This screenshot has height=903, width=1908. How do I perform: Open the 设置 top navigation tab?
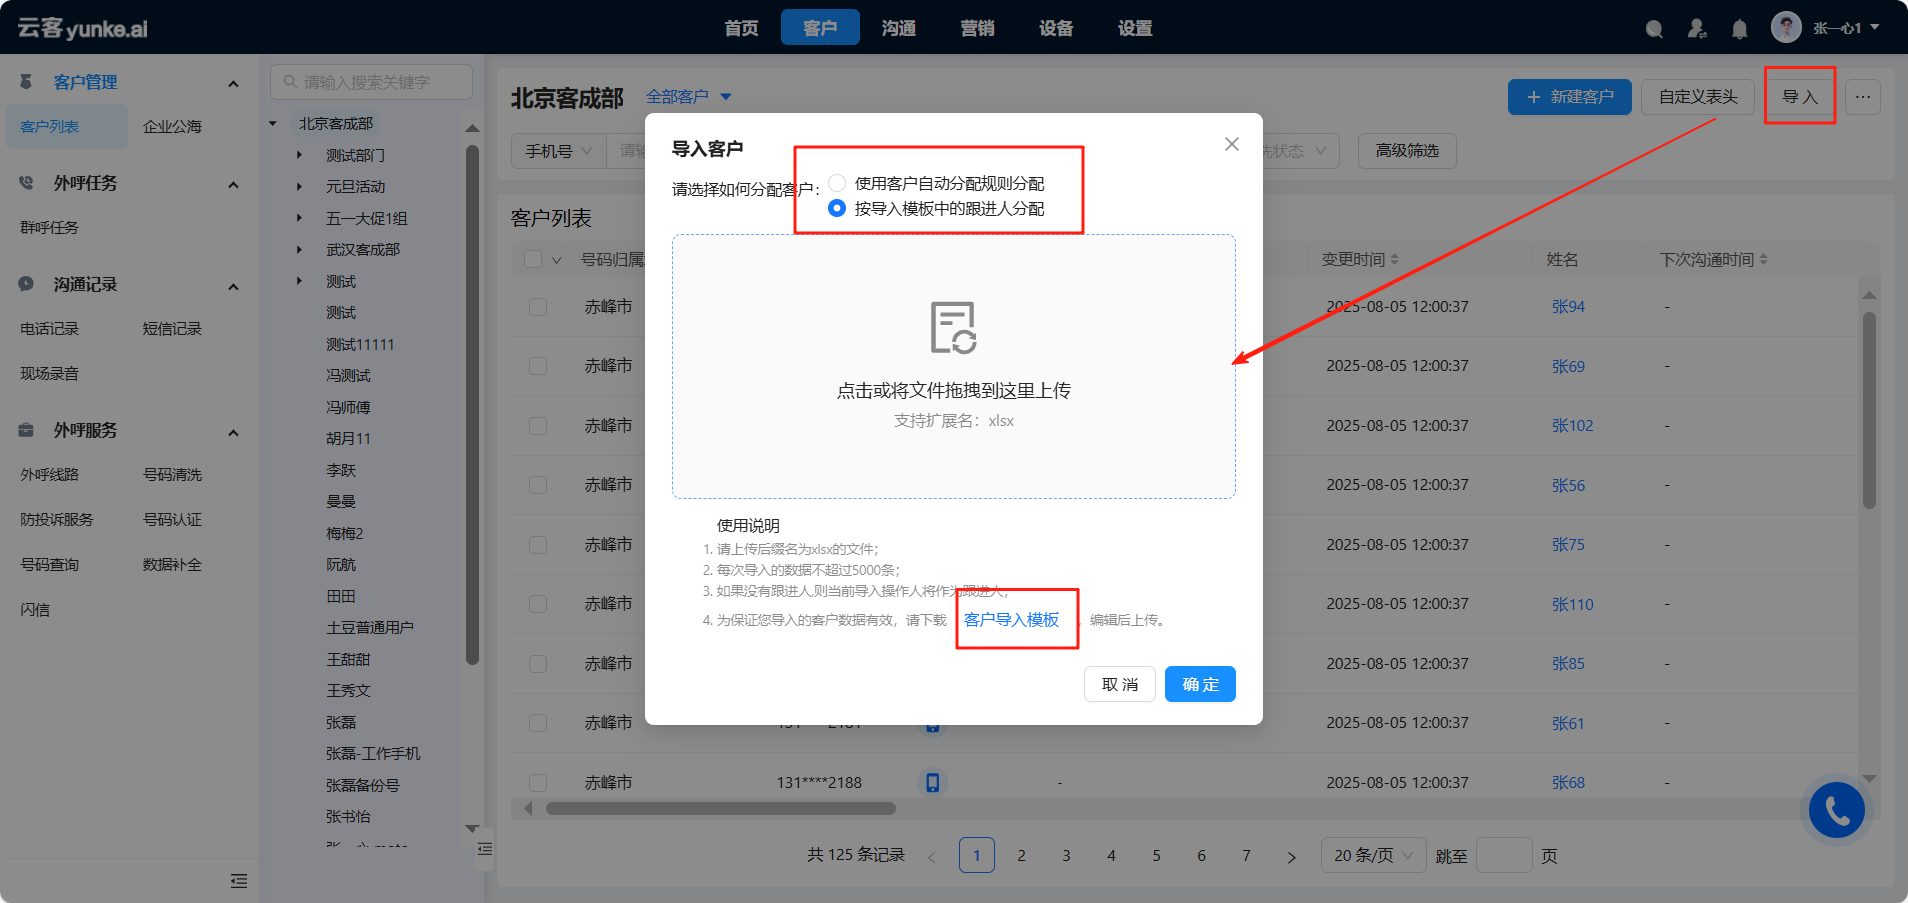(1135, 28)
